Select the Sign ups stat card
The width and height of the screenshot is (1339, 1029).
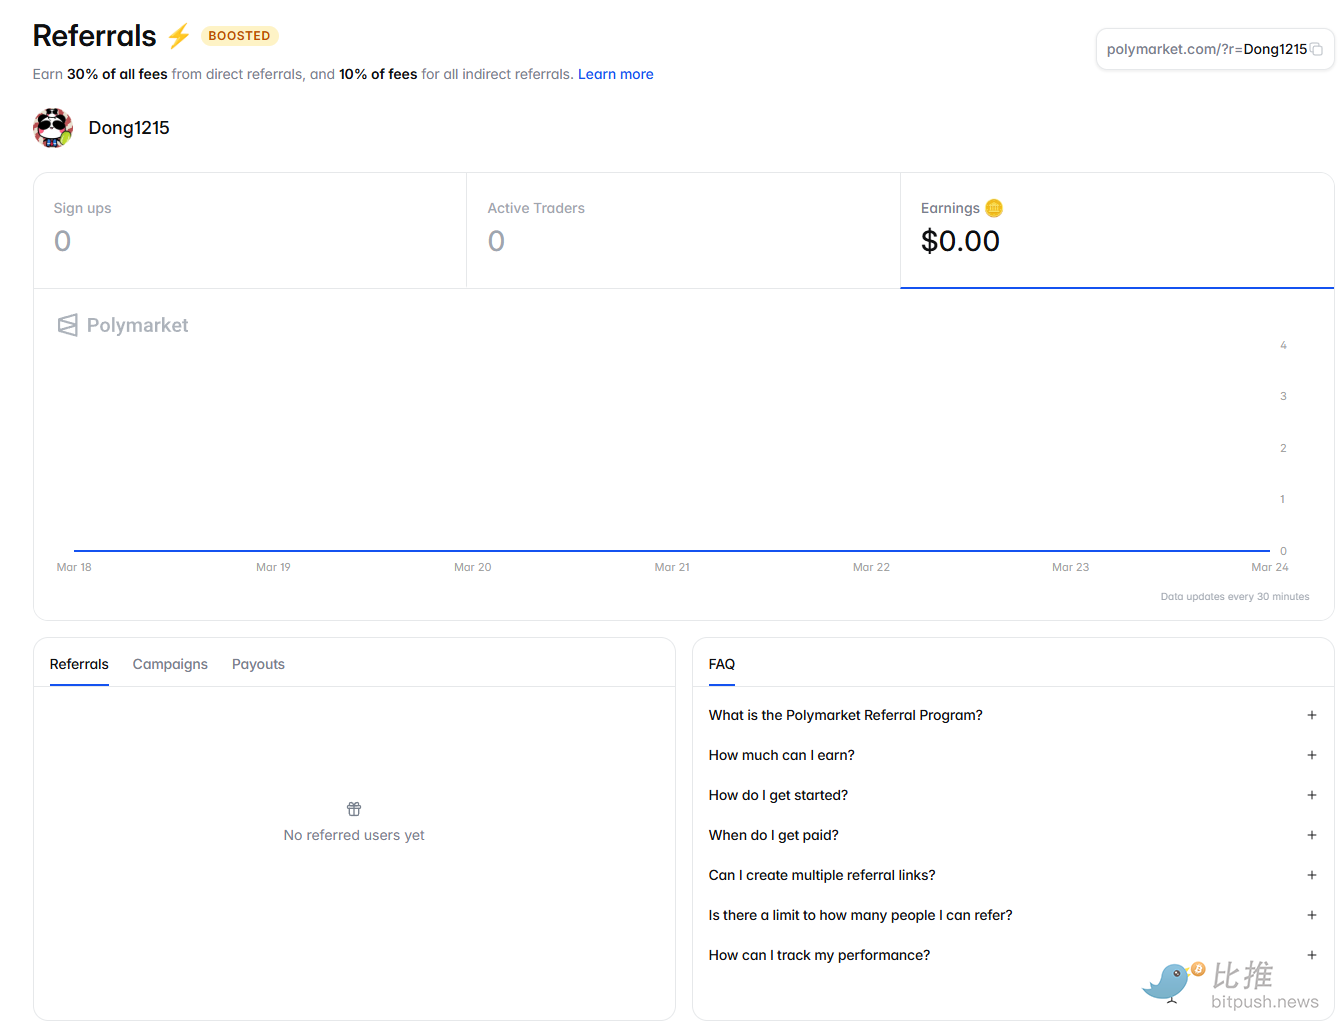(250, 230)
